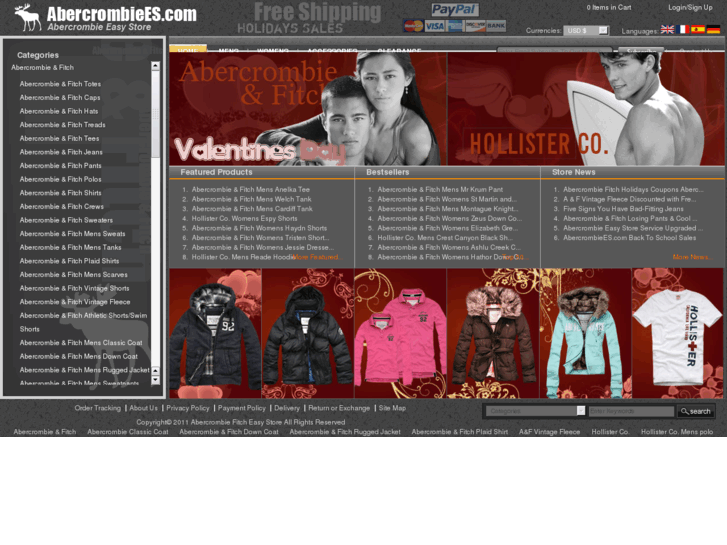Open Abercrombie & Fitch Mens Down Coat category
The image size is (727, 545).
[79, 356]
